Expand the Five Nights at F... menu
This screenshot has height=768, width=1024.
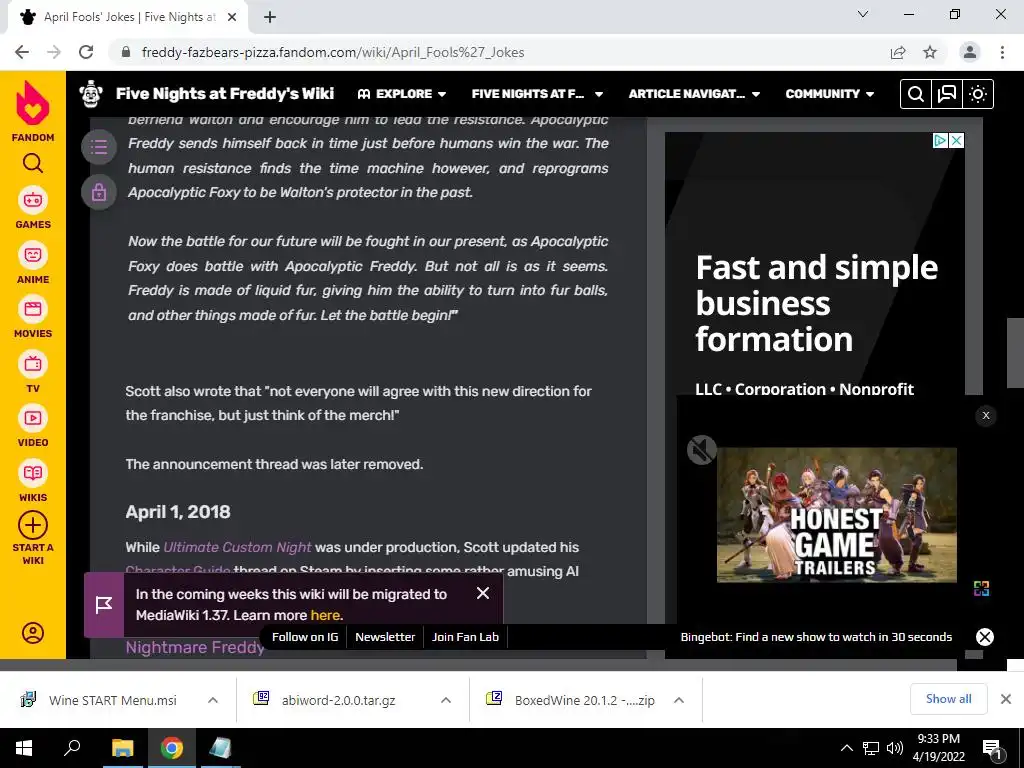[x=537, y=94]
